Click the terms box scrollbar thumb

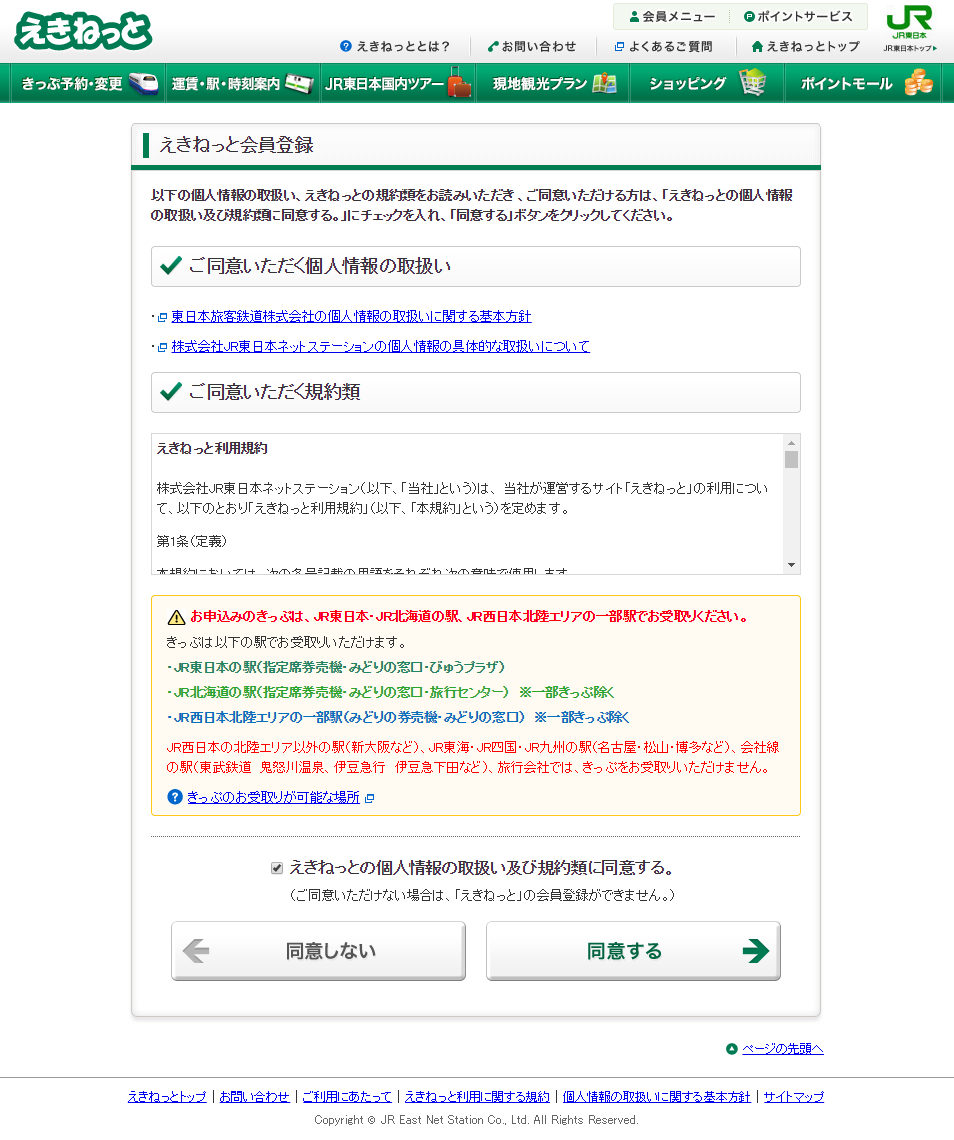(791, 459)
